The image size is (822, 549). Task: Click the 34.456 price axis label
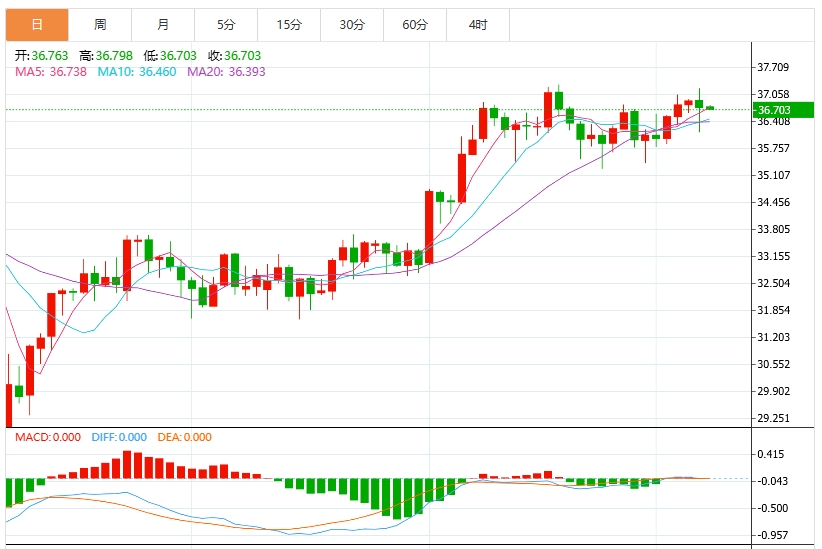773,202
